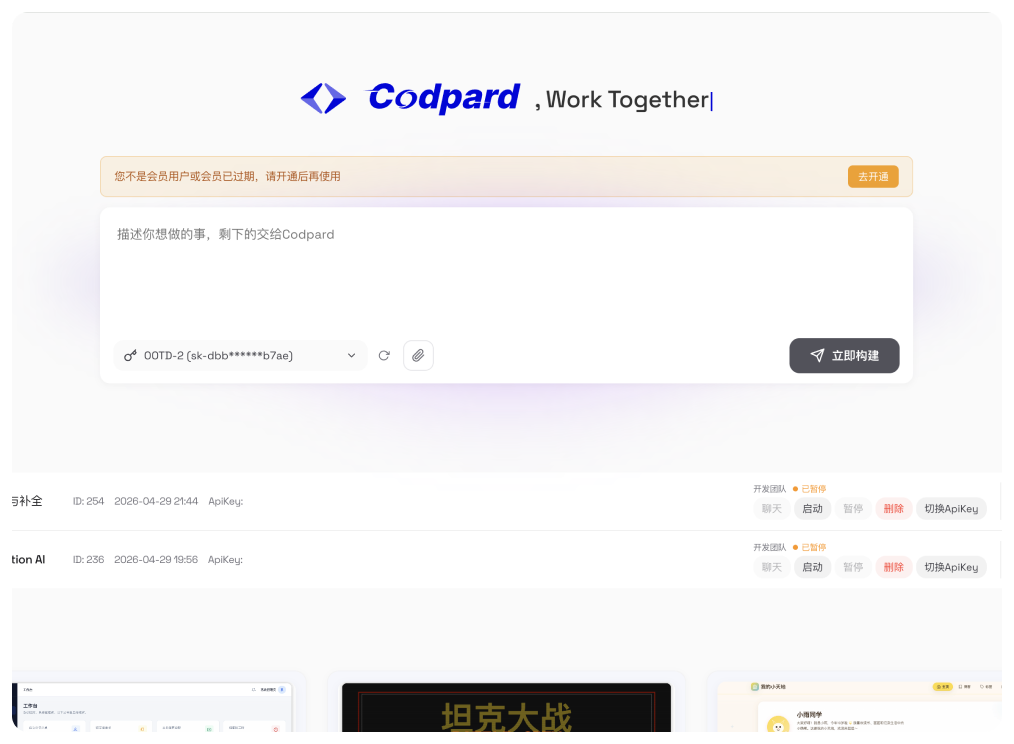Screen dimensions: 1014x744
Task: Click the ID: 236 text
Action: (x=88, y=559)
